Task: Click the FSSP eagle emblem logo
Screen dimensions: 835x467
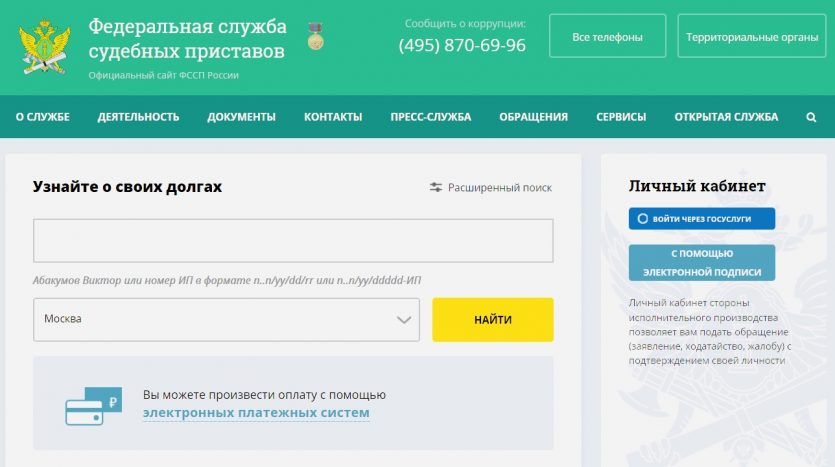Action: click(x=44, y=47)
